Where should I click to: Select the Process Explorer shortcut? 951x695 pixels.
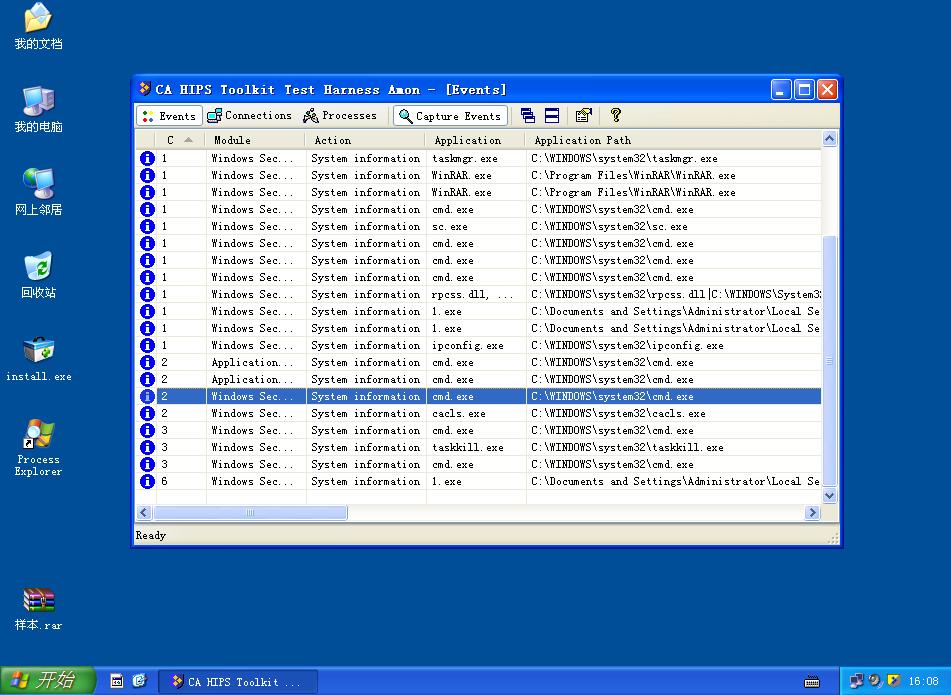point(38,447)
